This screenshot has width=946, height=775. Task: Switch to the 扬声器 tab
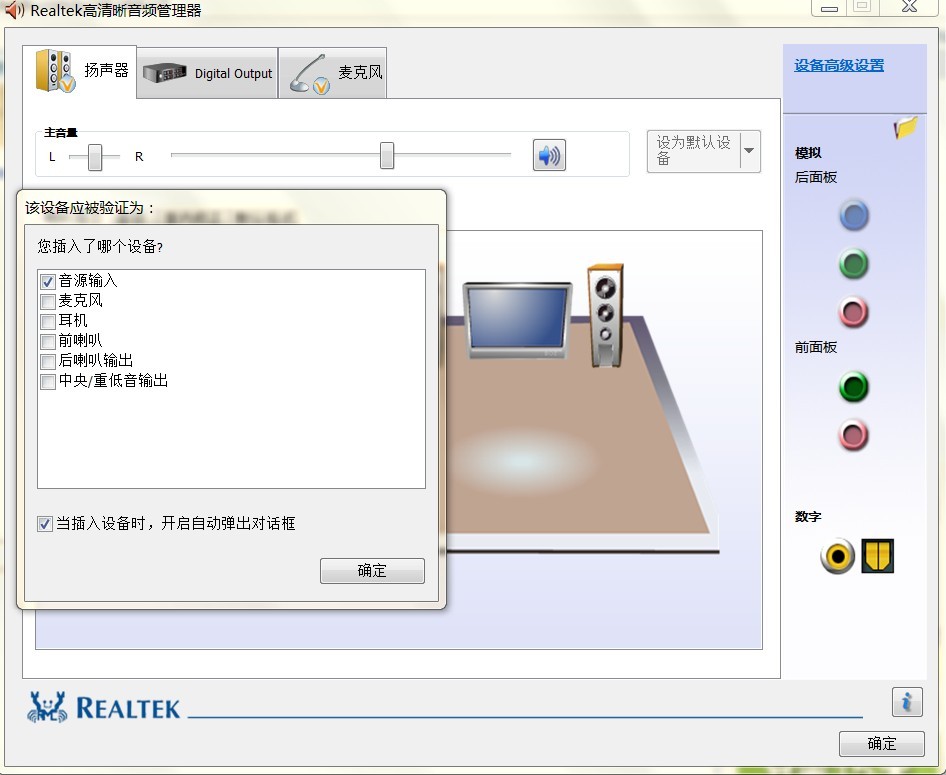[80, 71]
